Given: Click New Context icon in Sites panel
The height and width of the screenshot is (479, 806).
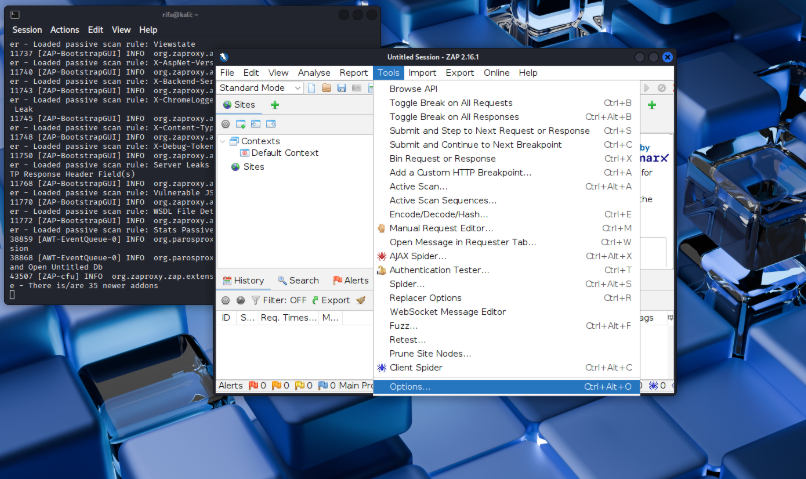Looking at the screenshot, I should coord(241,124).
